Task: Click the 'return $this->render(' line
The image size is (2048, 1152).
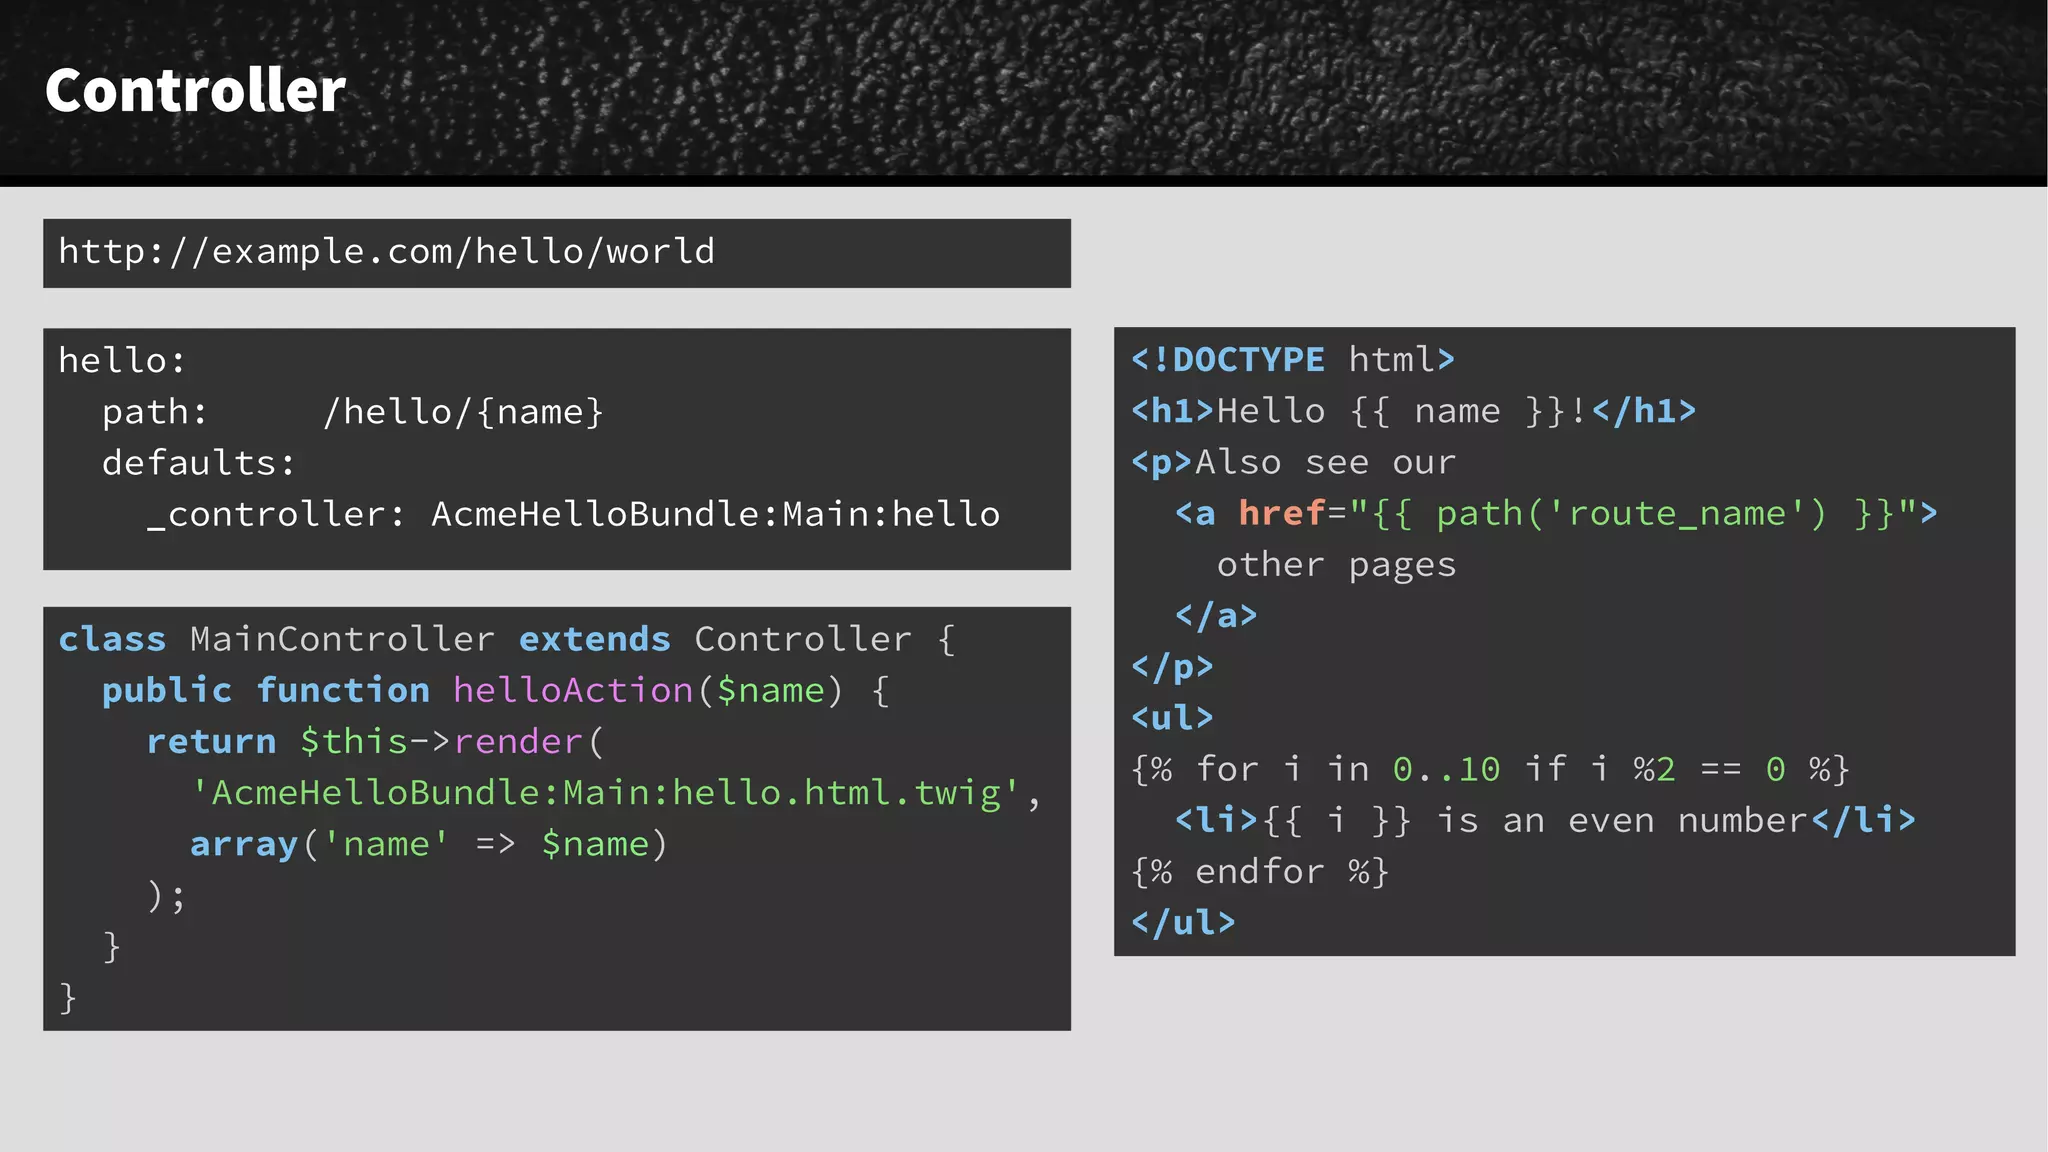Action: [376, 742]
